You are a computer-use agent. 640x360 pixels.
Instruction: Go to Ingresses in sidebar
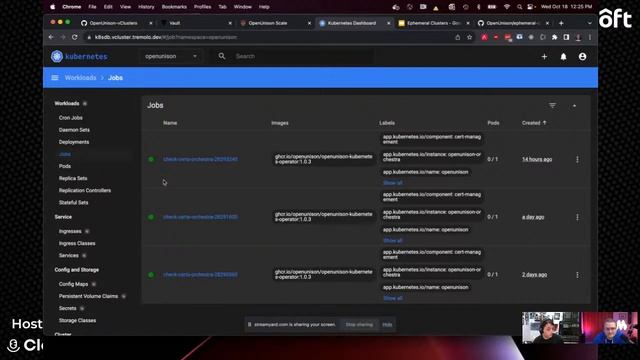tap(70, 231)
